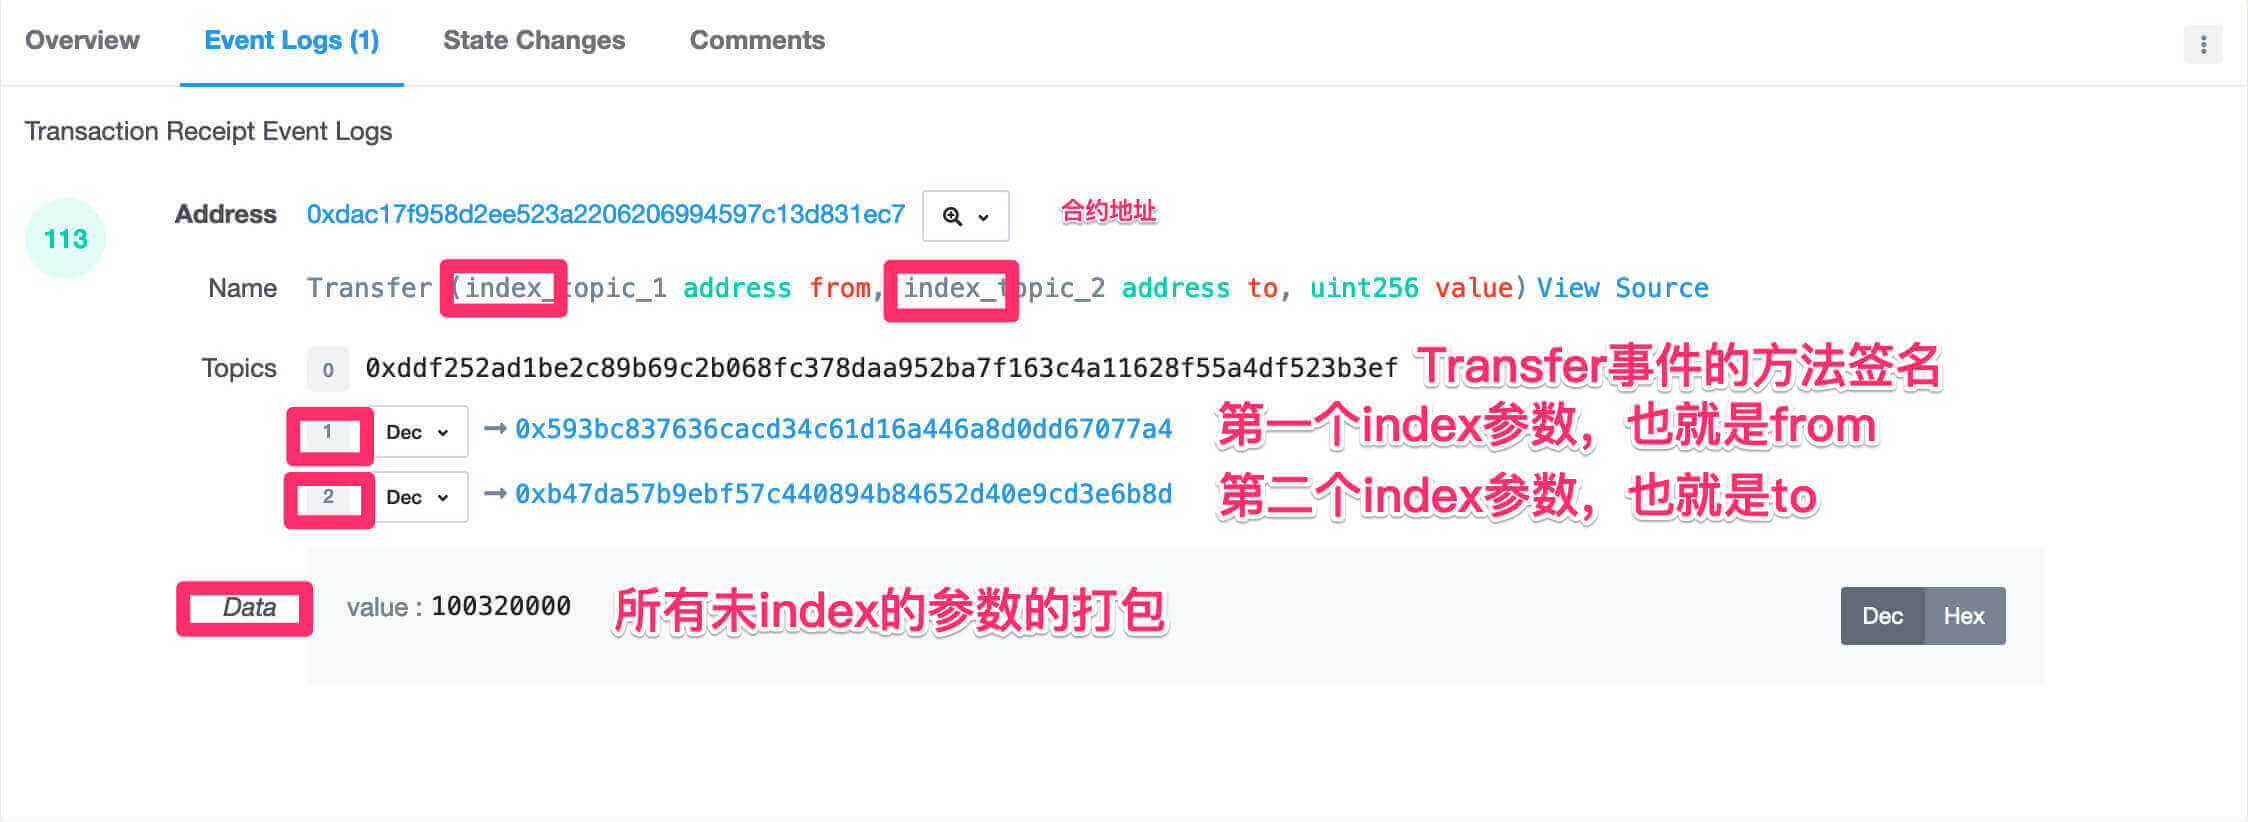Expand Dec dropdown for topic 2
The width and height of the screenshot is (2248, 822).
click(x=420, y=497)
